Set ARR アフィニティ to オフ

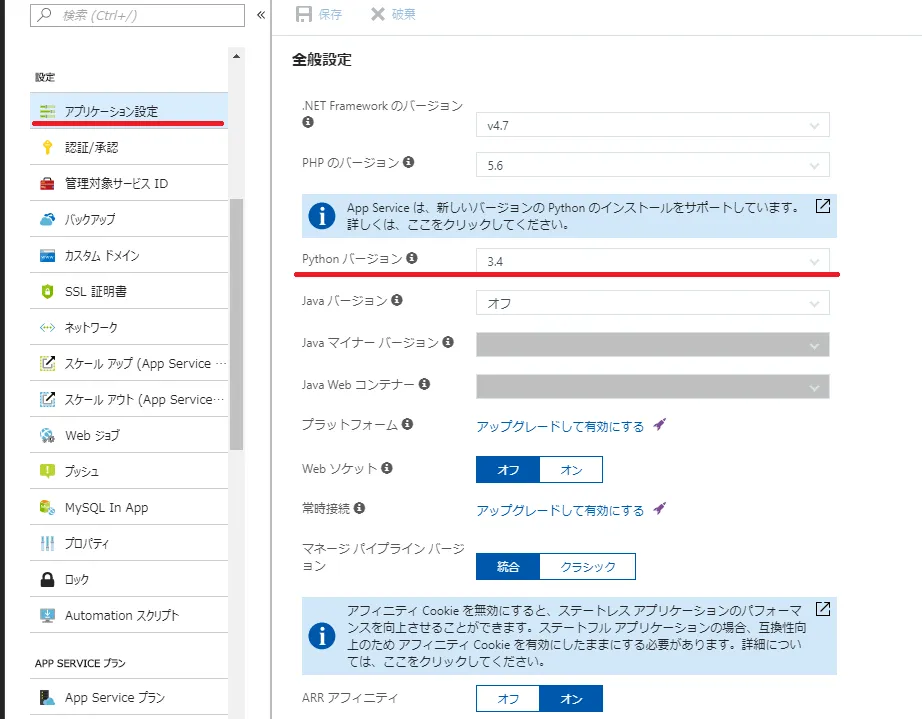point(508,698)
